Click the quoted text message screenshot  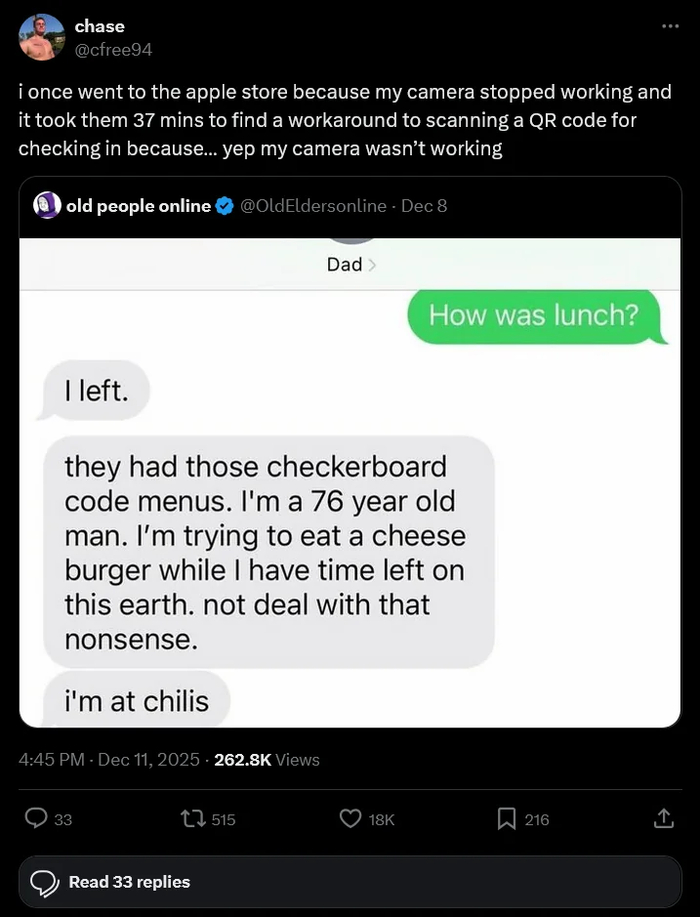[350, 480]
